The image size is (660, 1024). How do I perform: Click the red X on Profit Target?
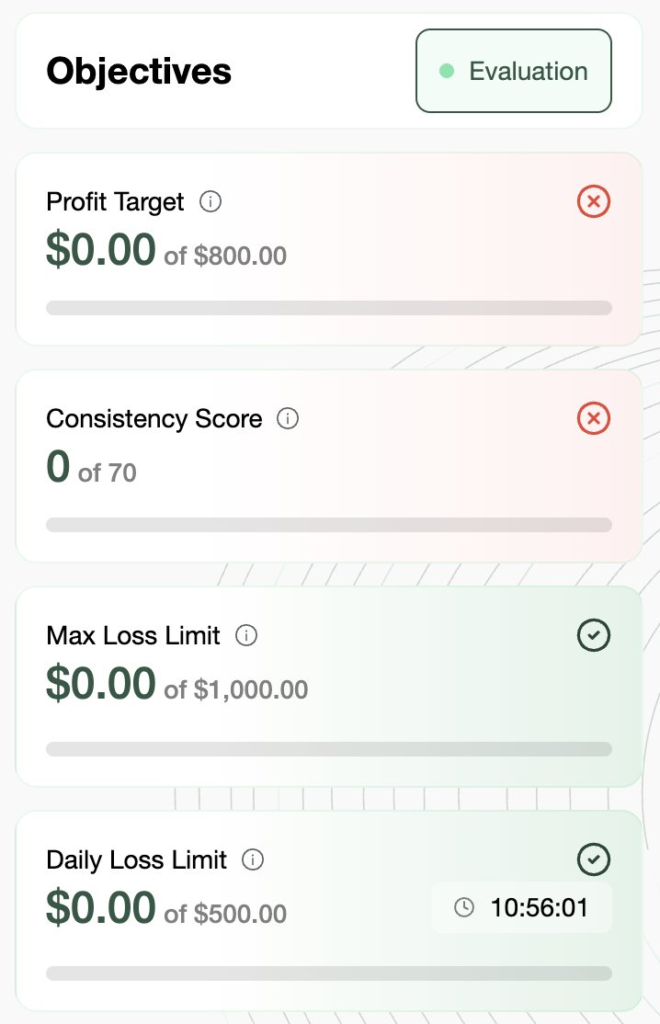coord(593,202)
